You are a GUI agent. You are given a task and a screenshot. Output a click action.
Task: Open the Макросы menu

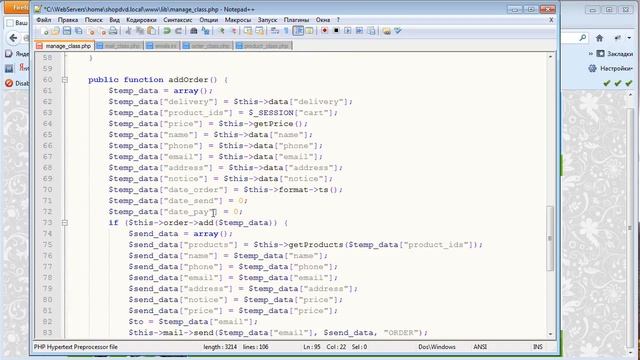[x=238, y=20]
